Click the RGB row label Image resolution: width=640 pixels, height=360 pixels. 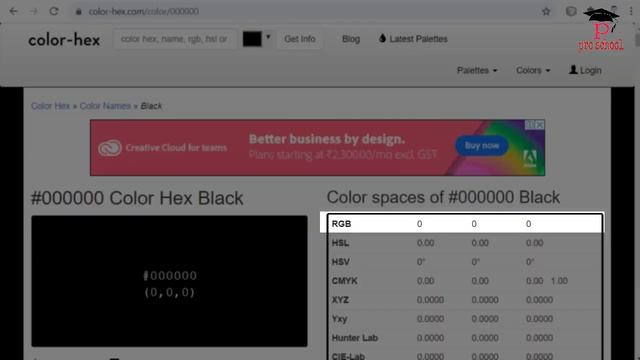[341, 224]
